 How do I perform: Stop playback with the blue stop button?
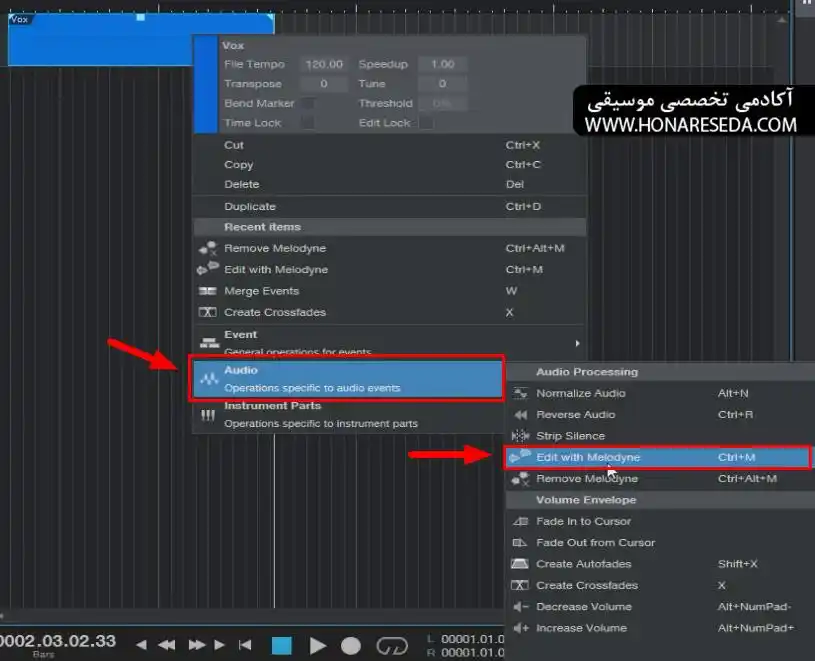(x=282, y=645)
